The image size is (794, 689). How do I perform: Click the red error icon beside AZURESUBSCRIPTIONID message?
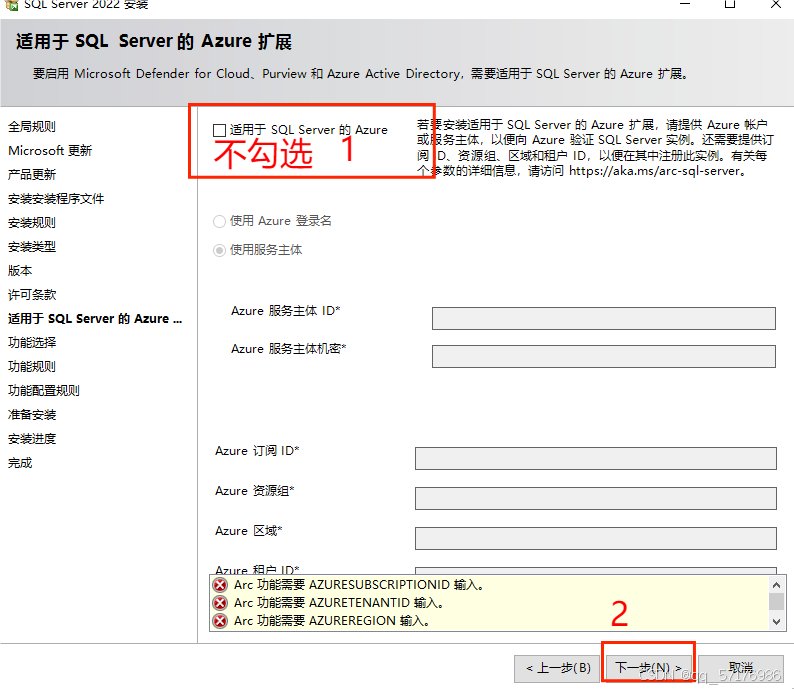point(220,585)
